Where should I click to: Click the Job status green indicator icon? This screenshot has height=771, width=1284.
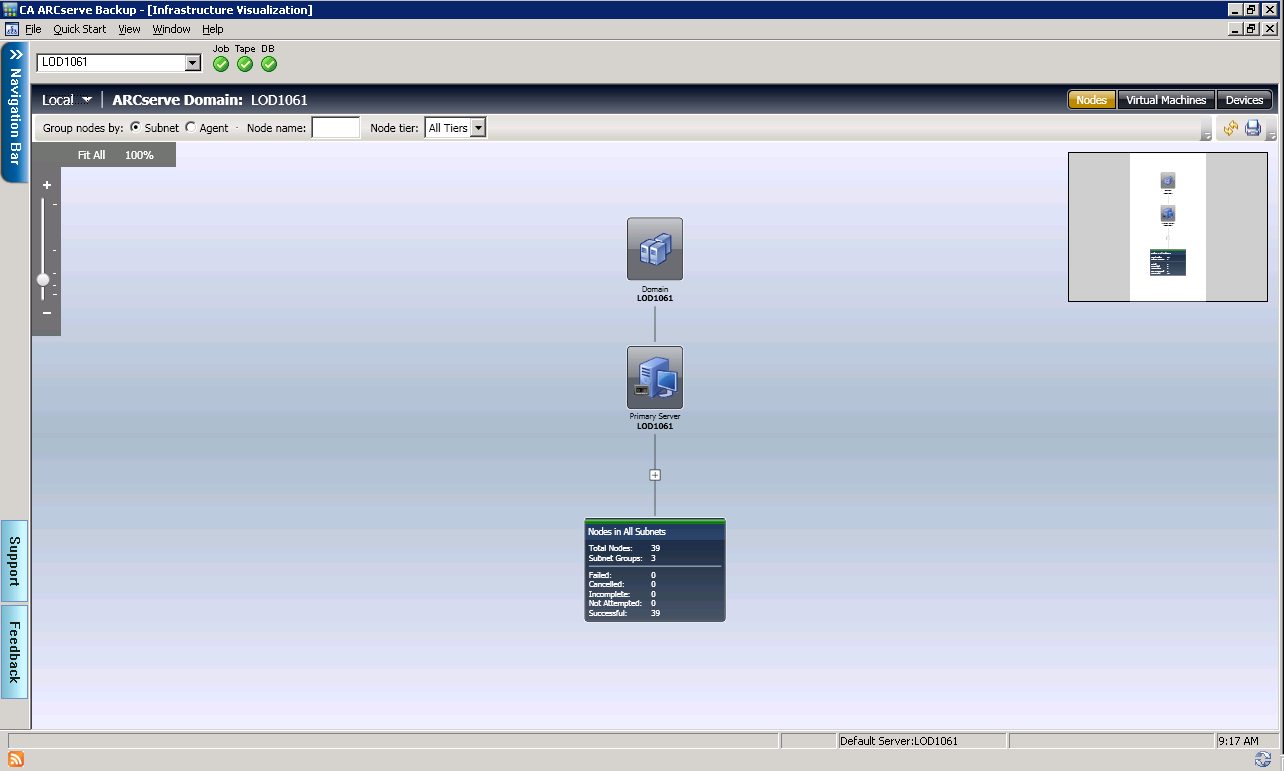coord(220,64)
